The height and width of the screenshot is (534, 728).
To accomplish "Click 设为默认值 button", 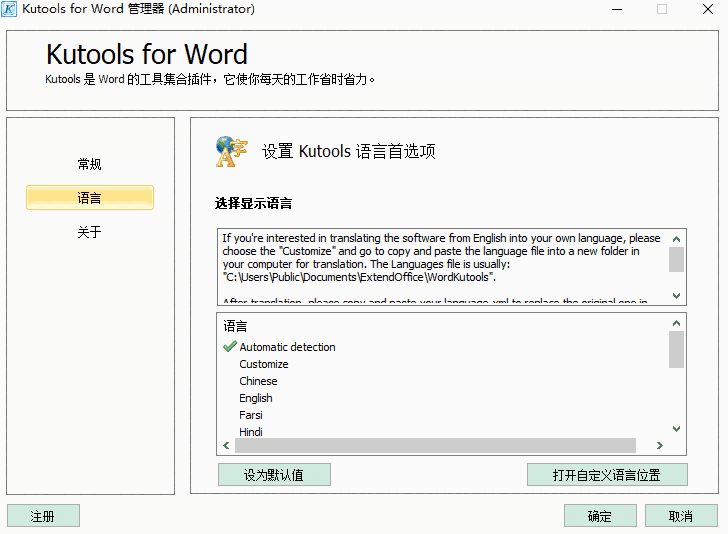I will coord(274,475).
